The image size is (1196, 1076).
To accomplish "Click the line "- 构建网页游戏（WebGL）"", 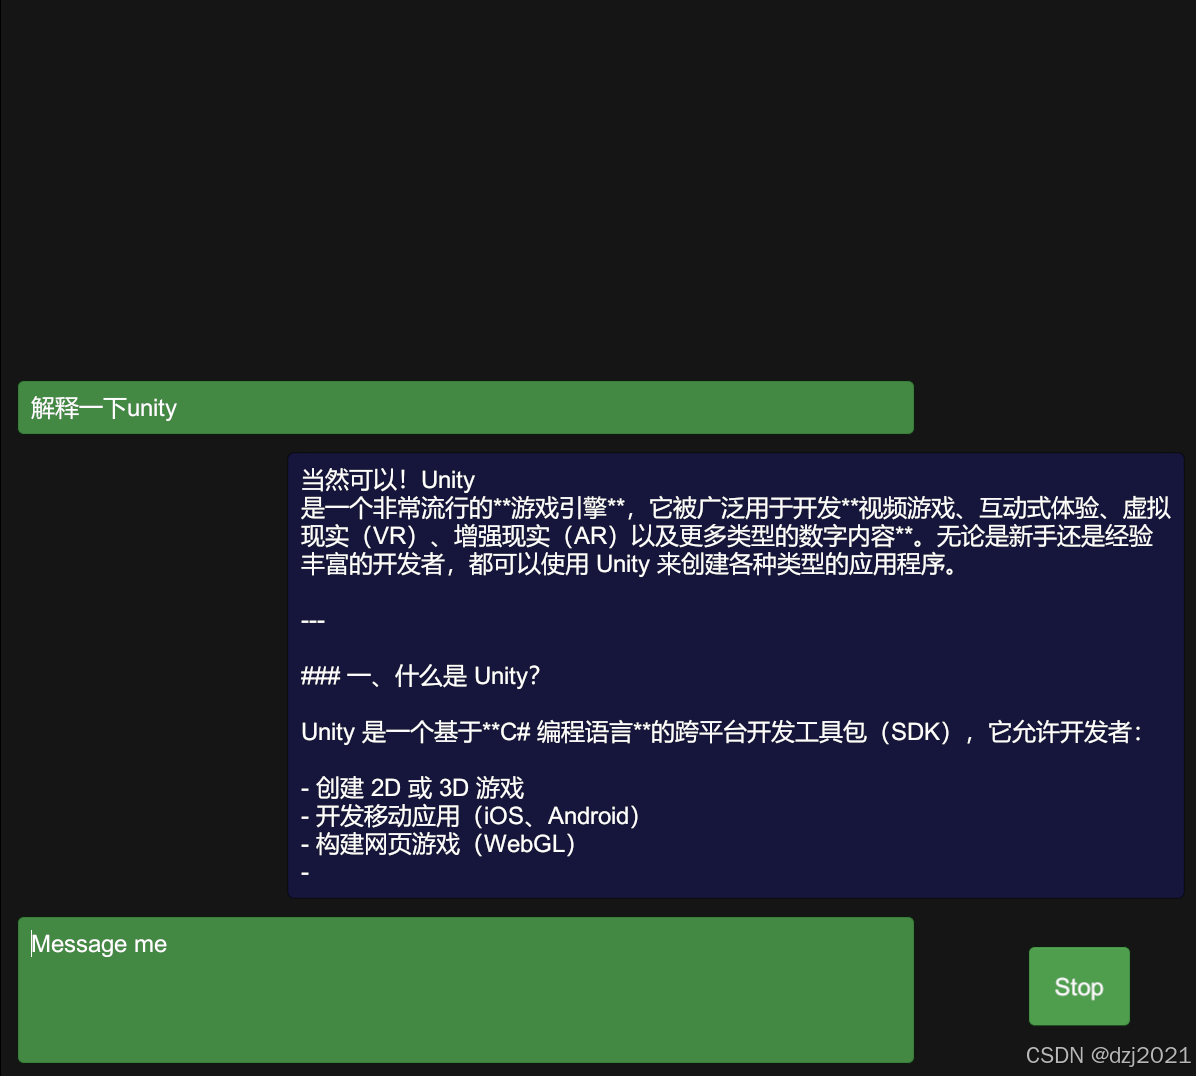I will 438,844.
